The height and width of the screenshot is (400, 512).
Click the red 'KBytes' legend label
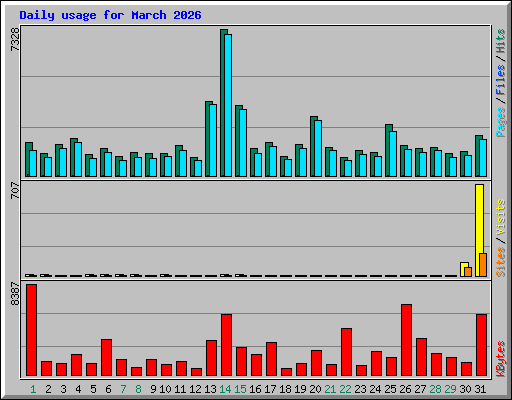click(501, 359)
